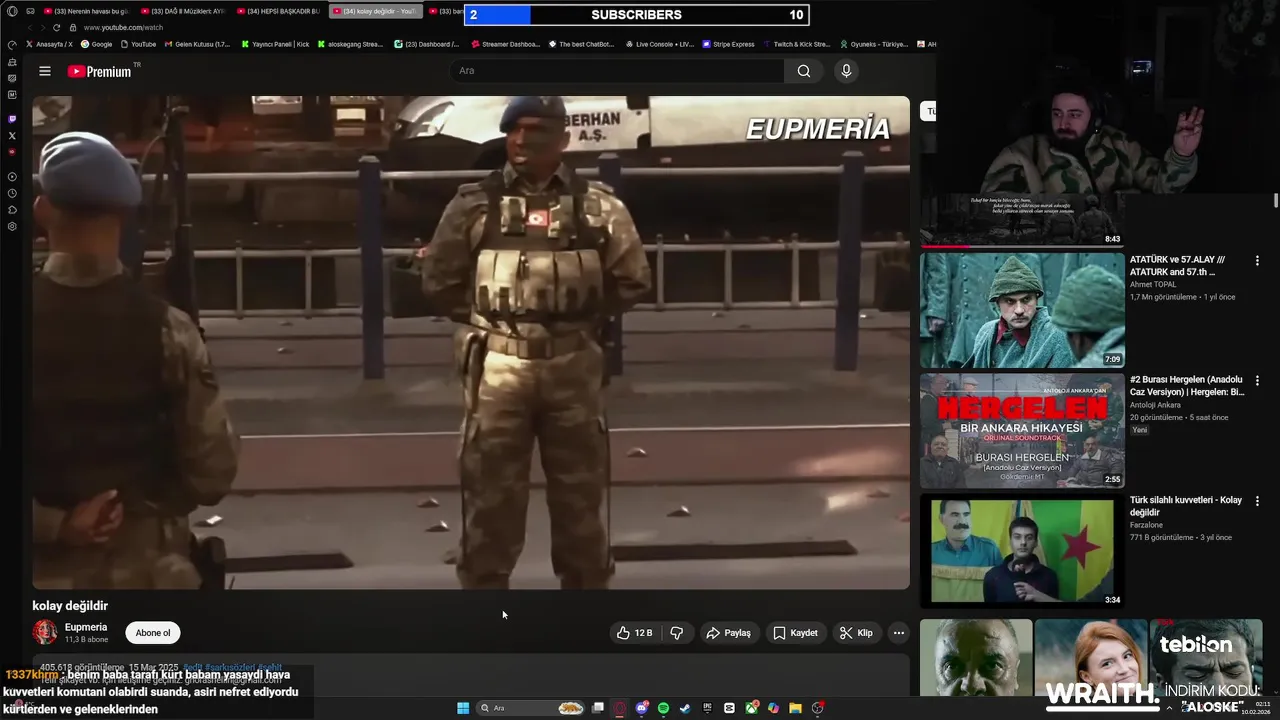The width and height of the screenshot is (1280, 720).
Task: Switch to HEPSİ BAŞKADIR browser tab
Action: [278, 11]
